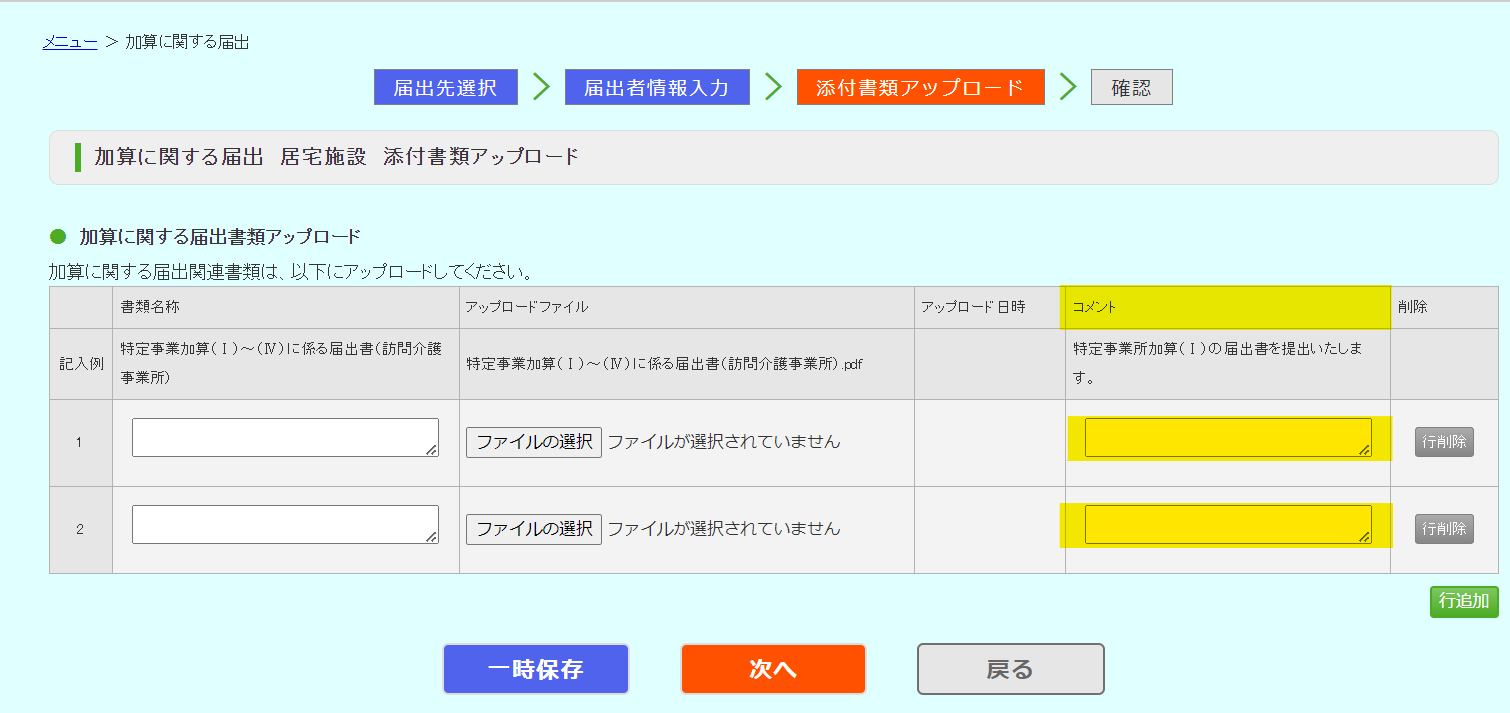Open file picker for row 1 via ファイルの選択
The width and height of the screenshot is (1510, 713).
(532, 442)
